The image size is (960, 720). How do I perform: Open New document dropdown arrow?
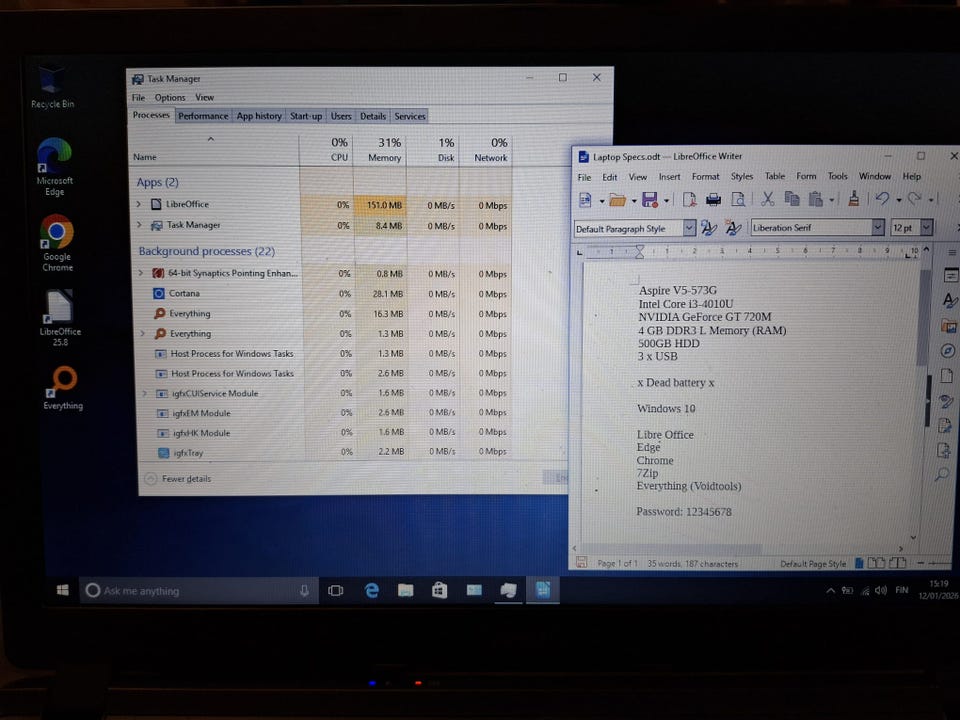[x=602, y=201]
